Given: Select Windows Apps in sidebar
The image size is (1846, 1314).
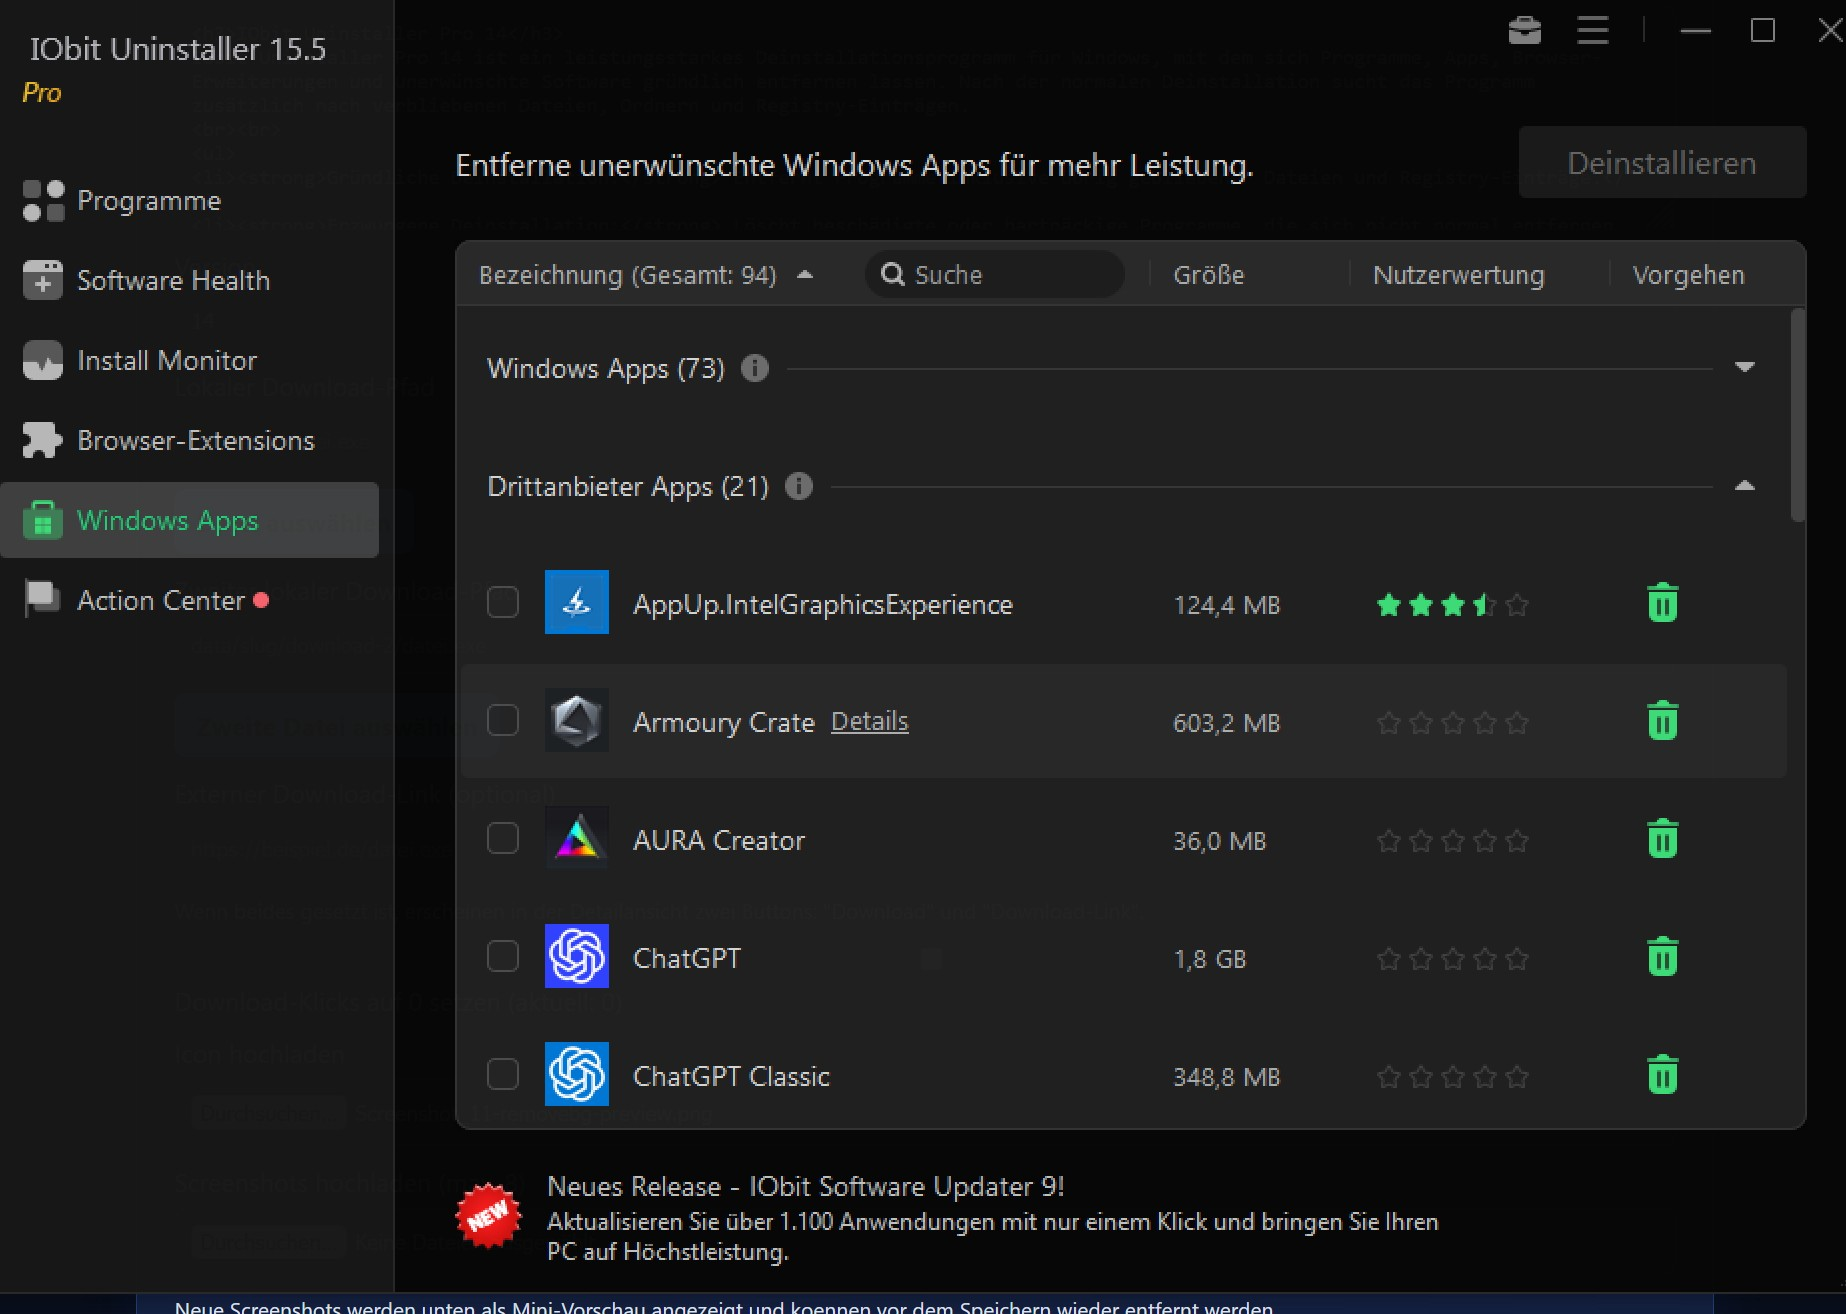Looking at the screenshot, I should (x=190, y=520).
